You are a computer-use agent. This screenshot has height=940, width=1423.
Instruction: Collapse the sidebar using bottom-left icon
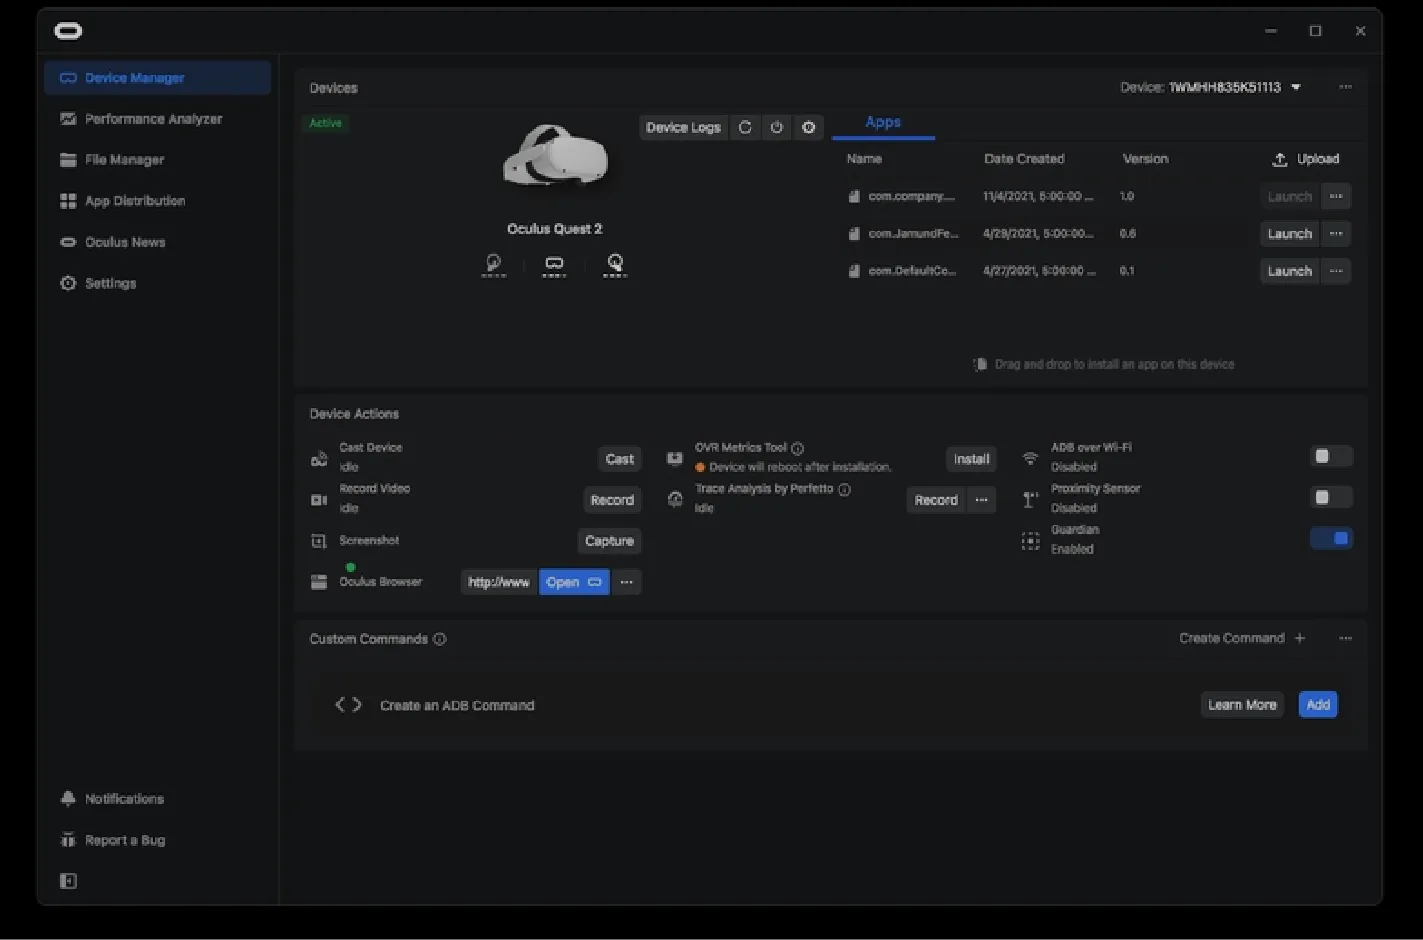[68, 881]
